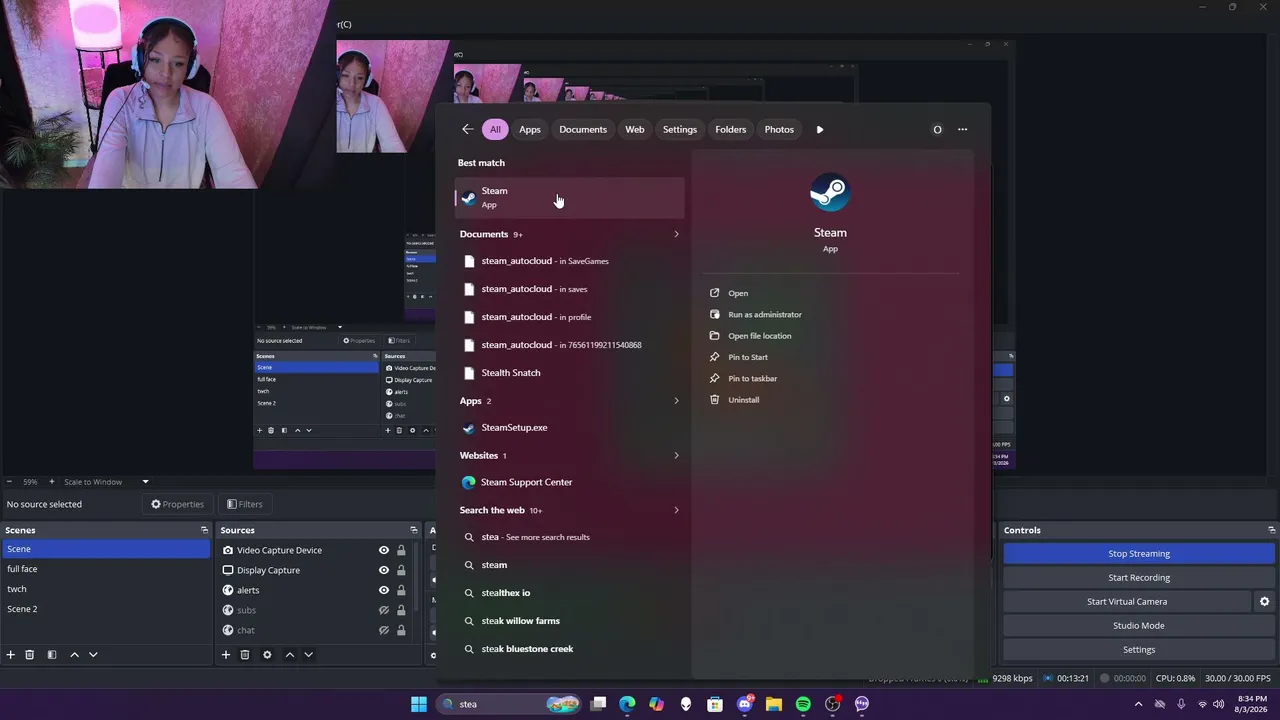Screen dimensions: 1280x720
Task: Enter Studio Mode in OBS
Action: coord(1139,626)
